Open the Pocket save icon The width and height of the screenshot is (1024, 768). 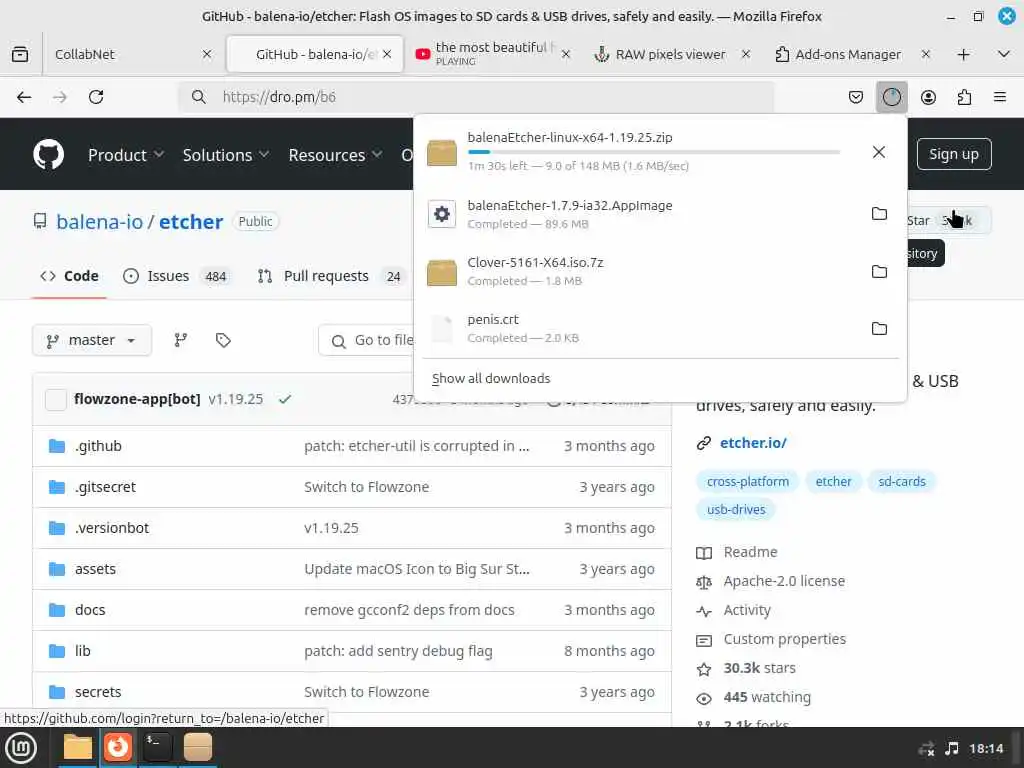(x=856, y=97)
